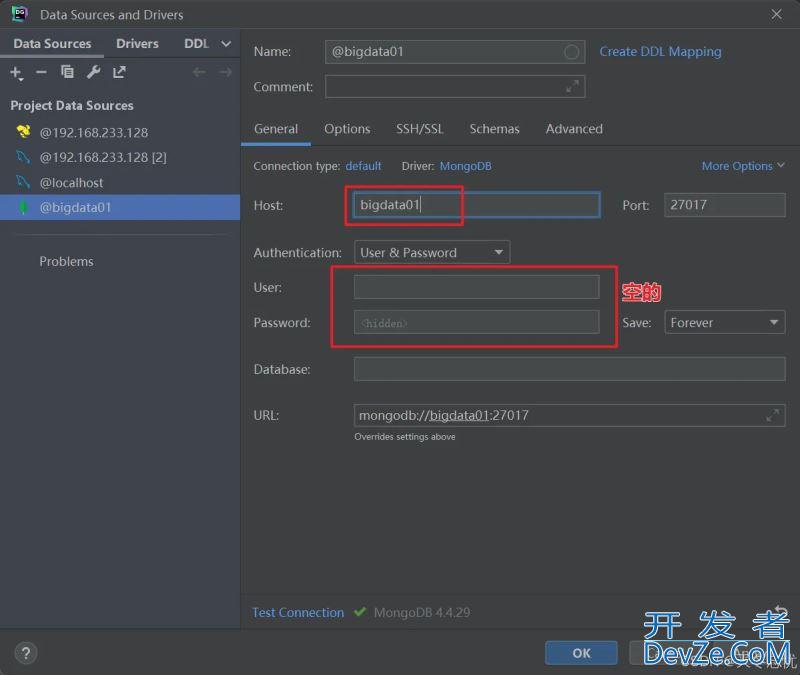
Task: Select @192.168.233.128 data source
Action: coord(120,133)
